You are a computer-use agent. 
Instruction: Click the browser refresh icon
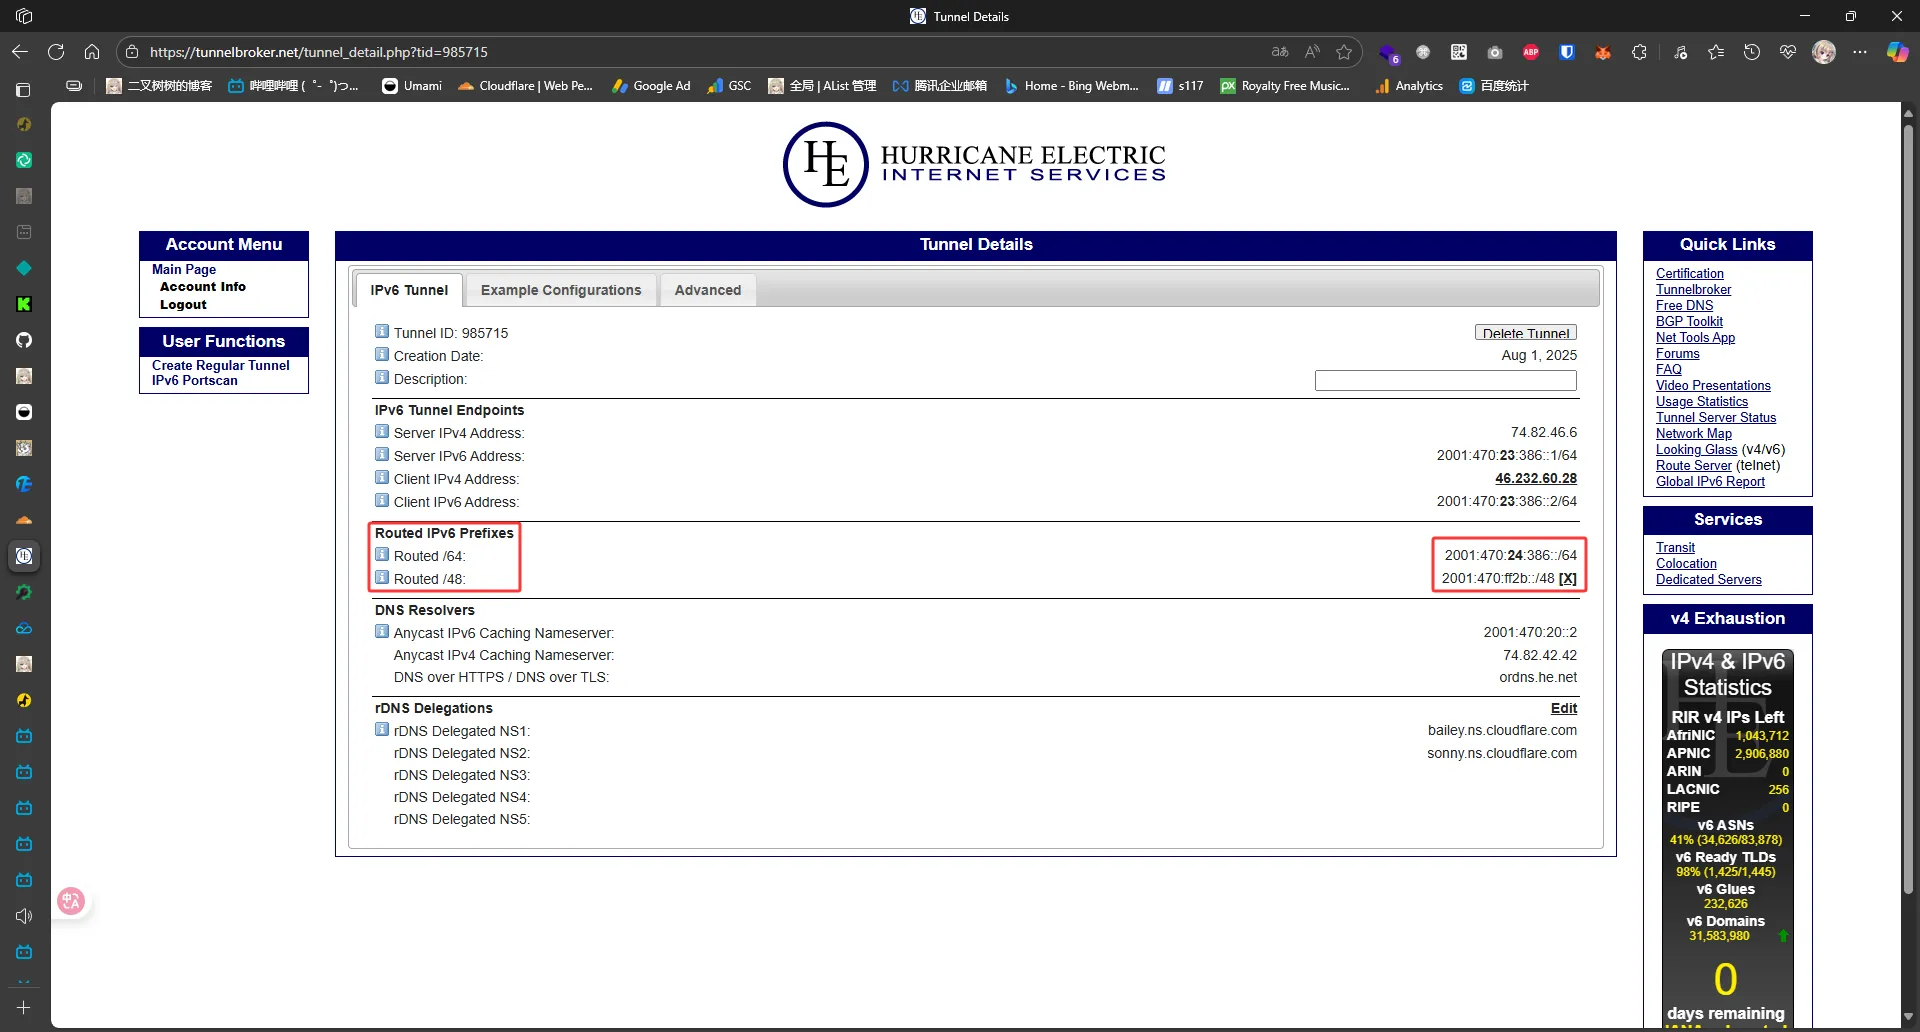(x=56, y=52)
